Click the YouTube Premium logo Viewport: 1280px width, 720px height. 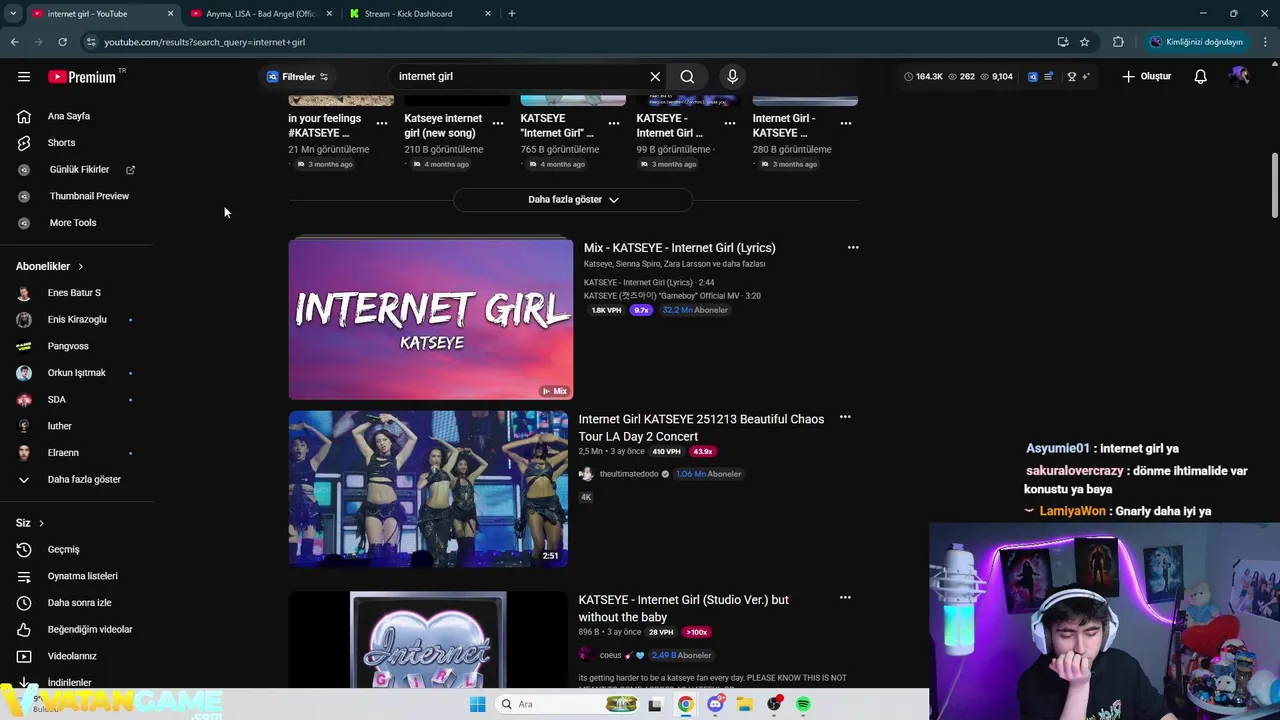(x=82, y=77)
